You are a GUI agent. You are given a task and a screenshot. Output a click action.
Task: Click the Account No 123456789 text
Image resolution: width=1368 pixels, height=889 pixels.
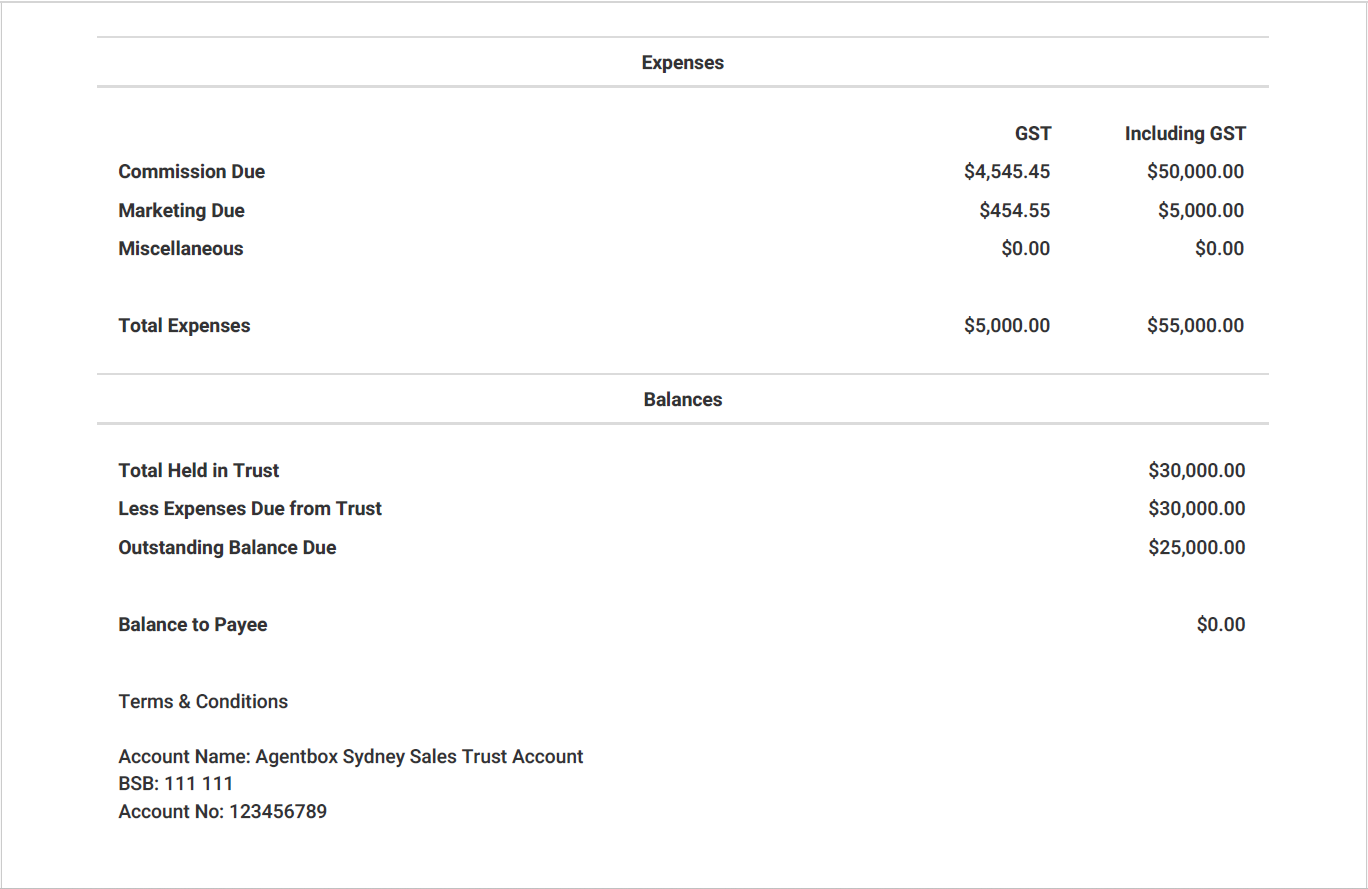(223, 812)
